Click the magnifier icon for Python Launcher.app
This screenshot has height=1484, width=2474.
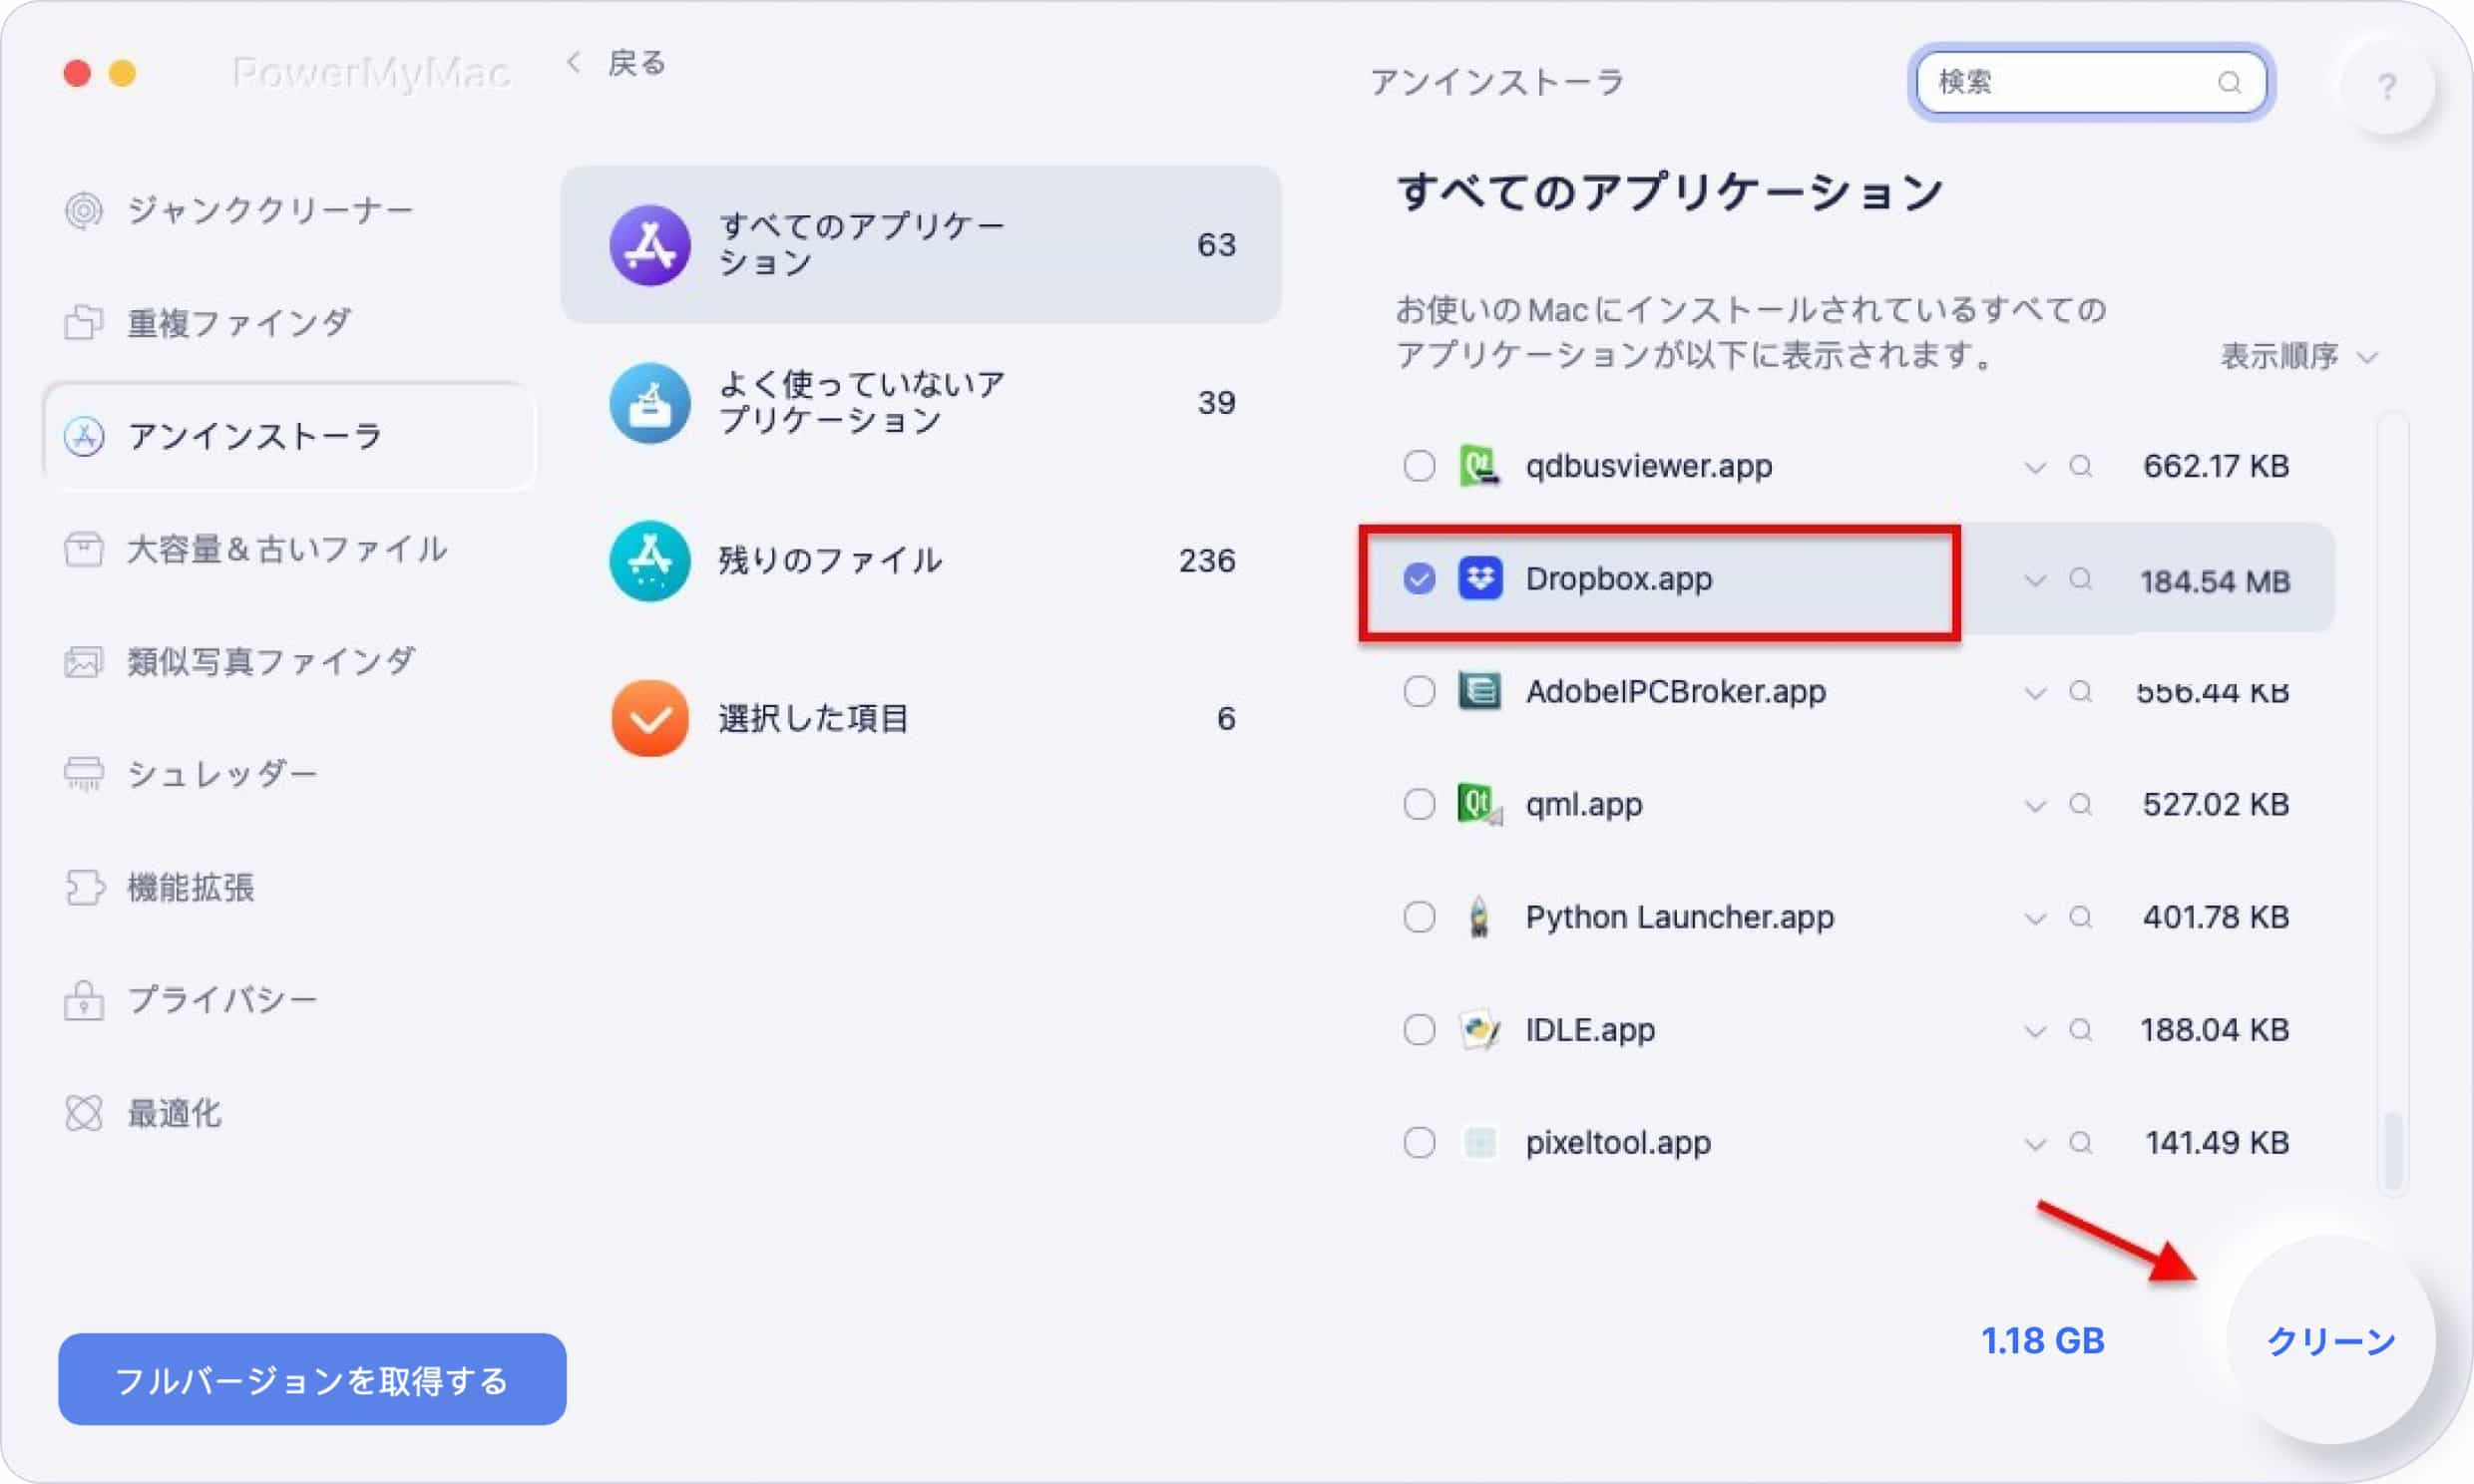click(x=2081, y=917)
